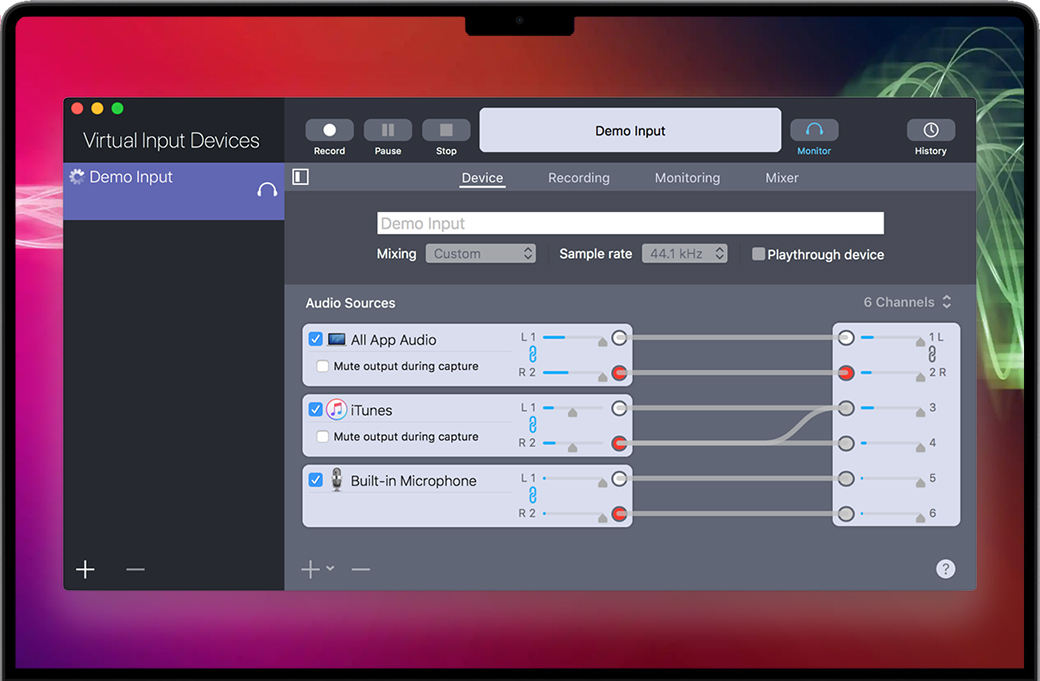Click the Demo Input name text field
Viewport: 1040px width, 681px height.
[x=630, y=223]
